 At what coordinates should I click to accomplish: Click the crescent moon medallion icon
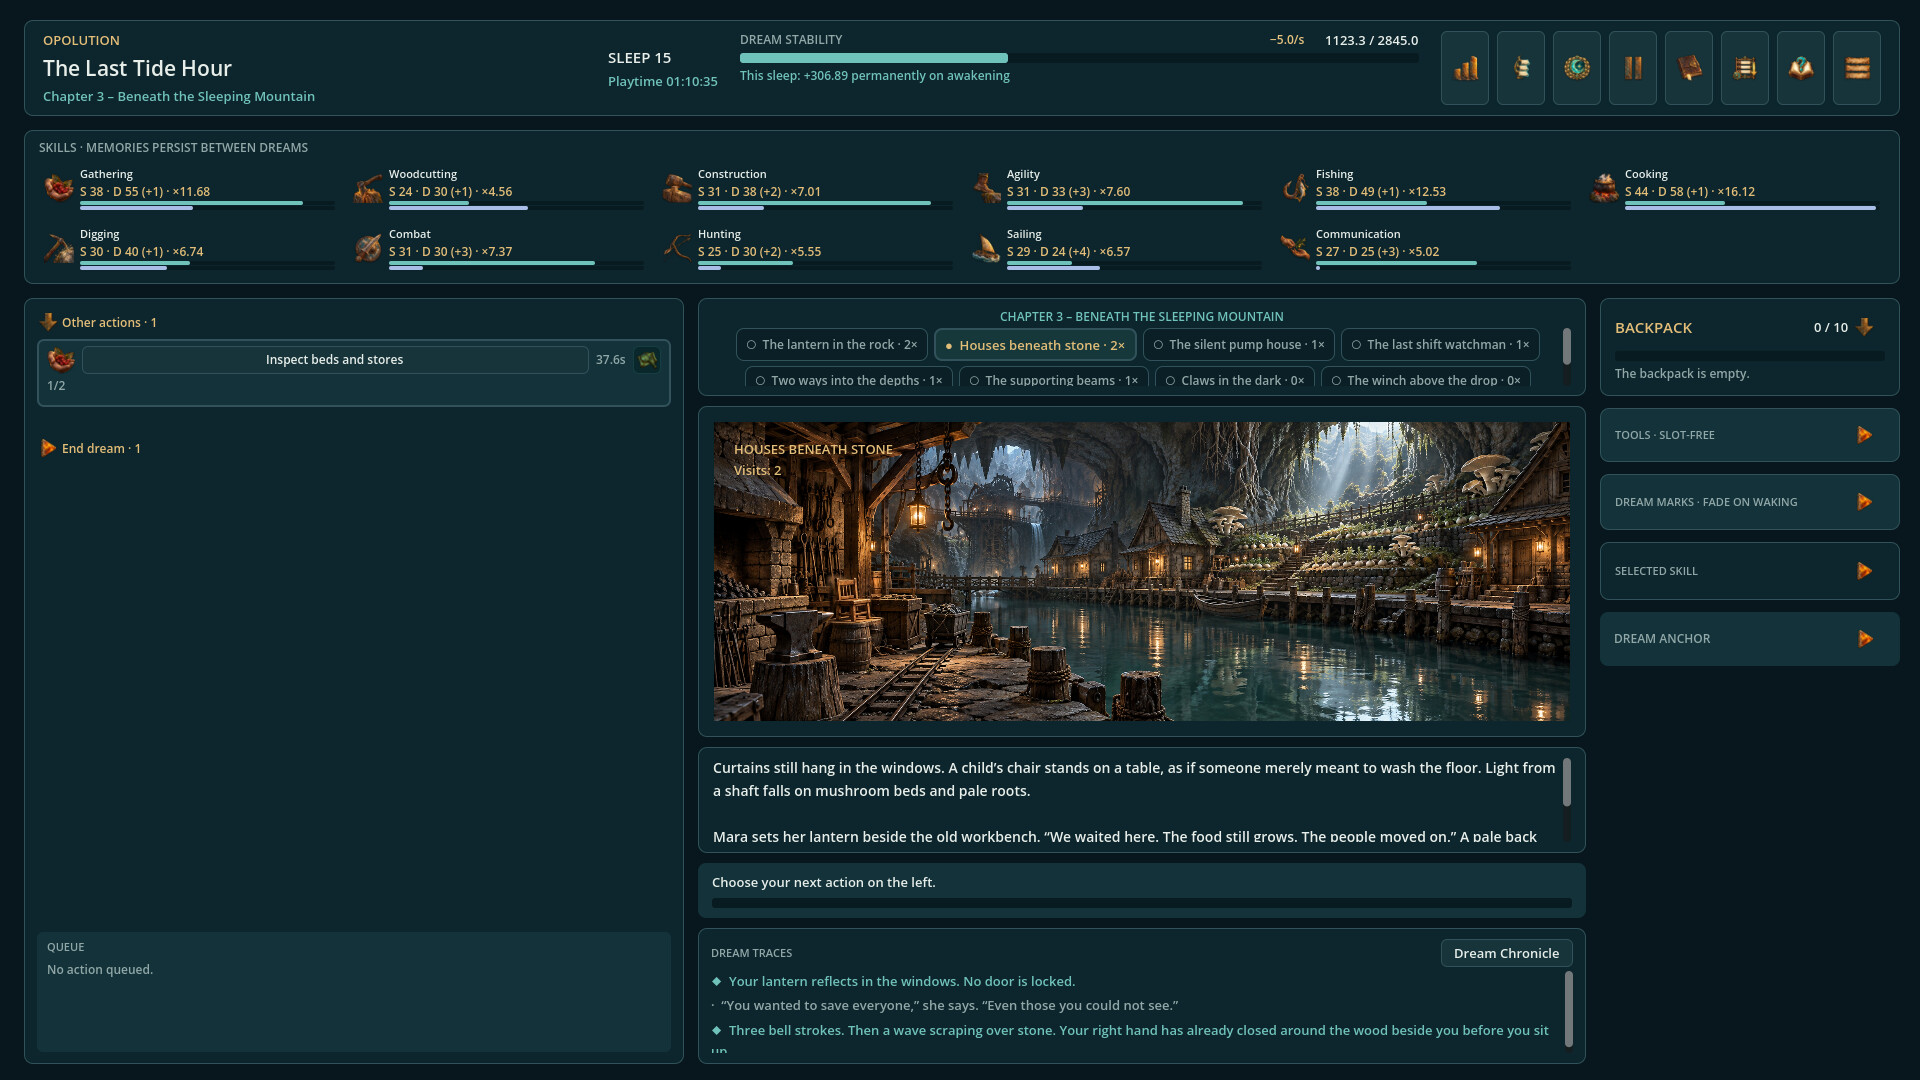1577,68
